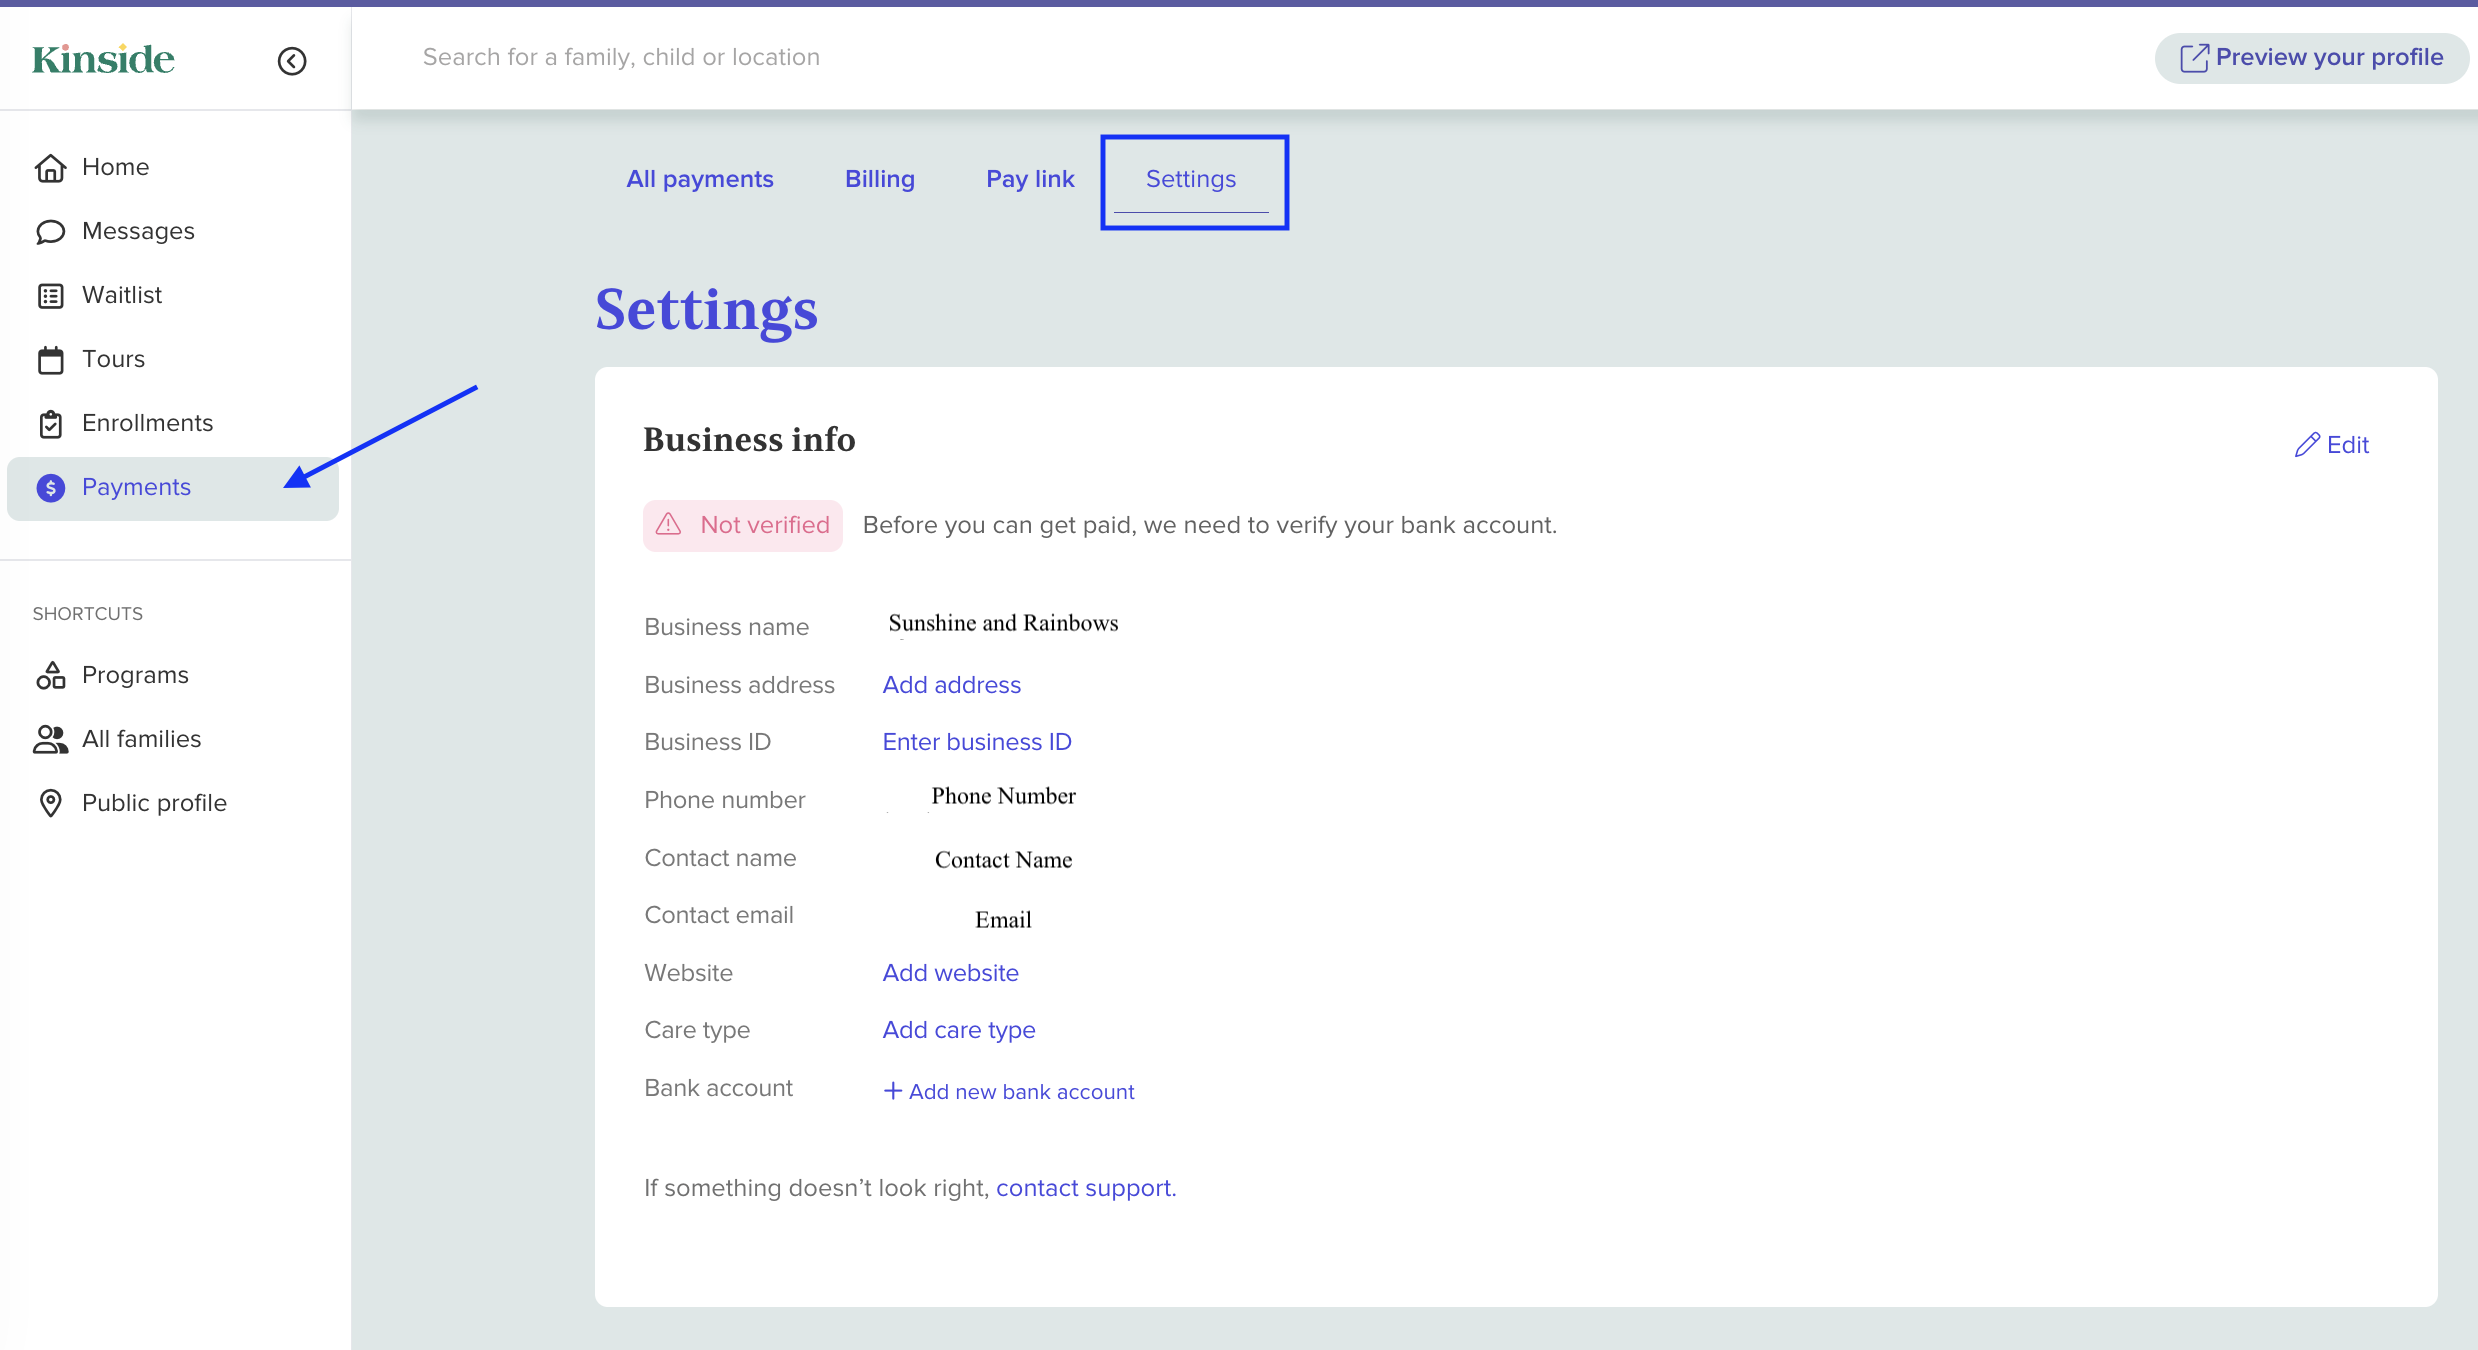
Task: Click the Add care type link
Action: (x=959, y=1030)
